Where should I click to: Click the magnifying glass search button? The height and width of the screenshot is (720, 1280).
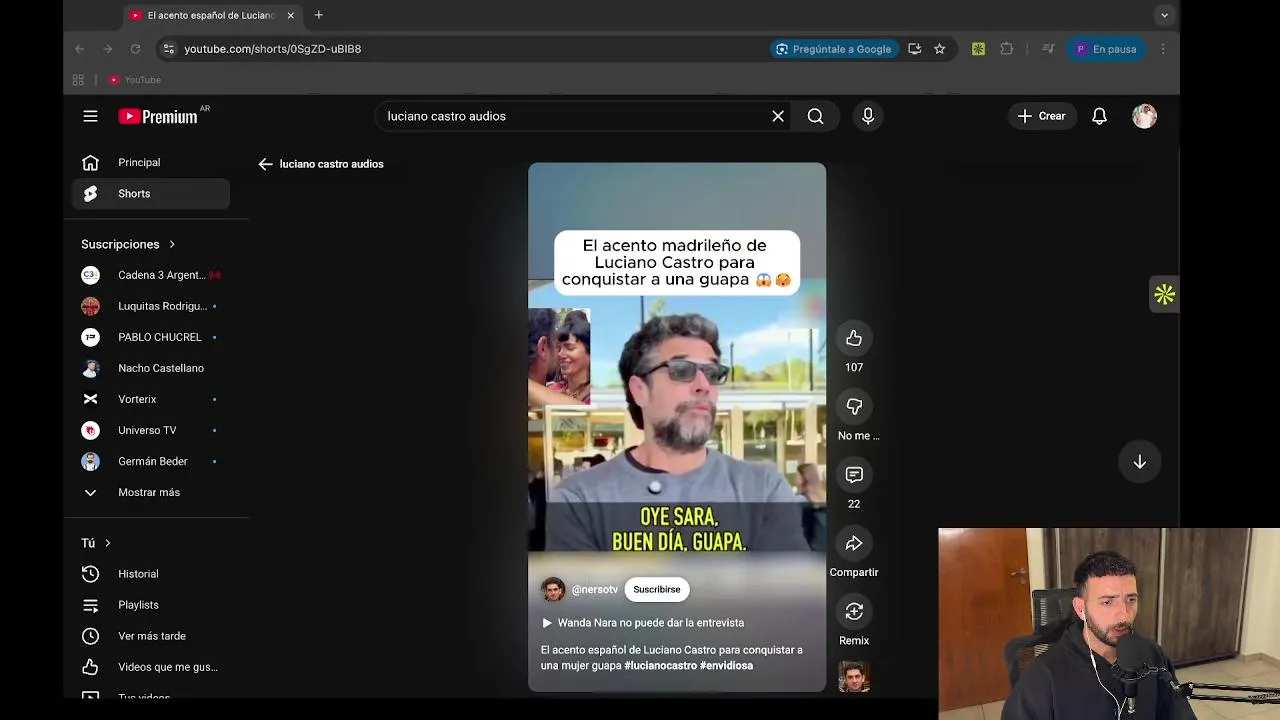(x=816, y=116)
